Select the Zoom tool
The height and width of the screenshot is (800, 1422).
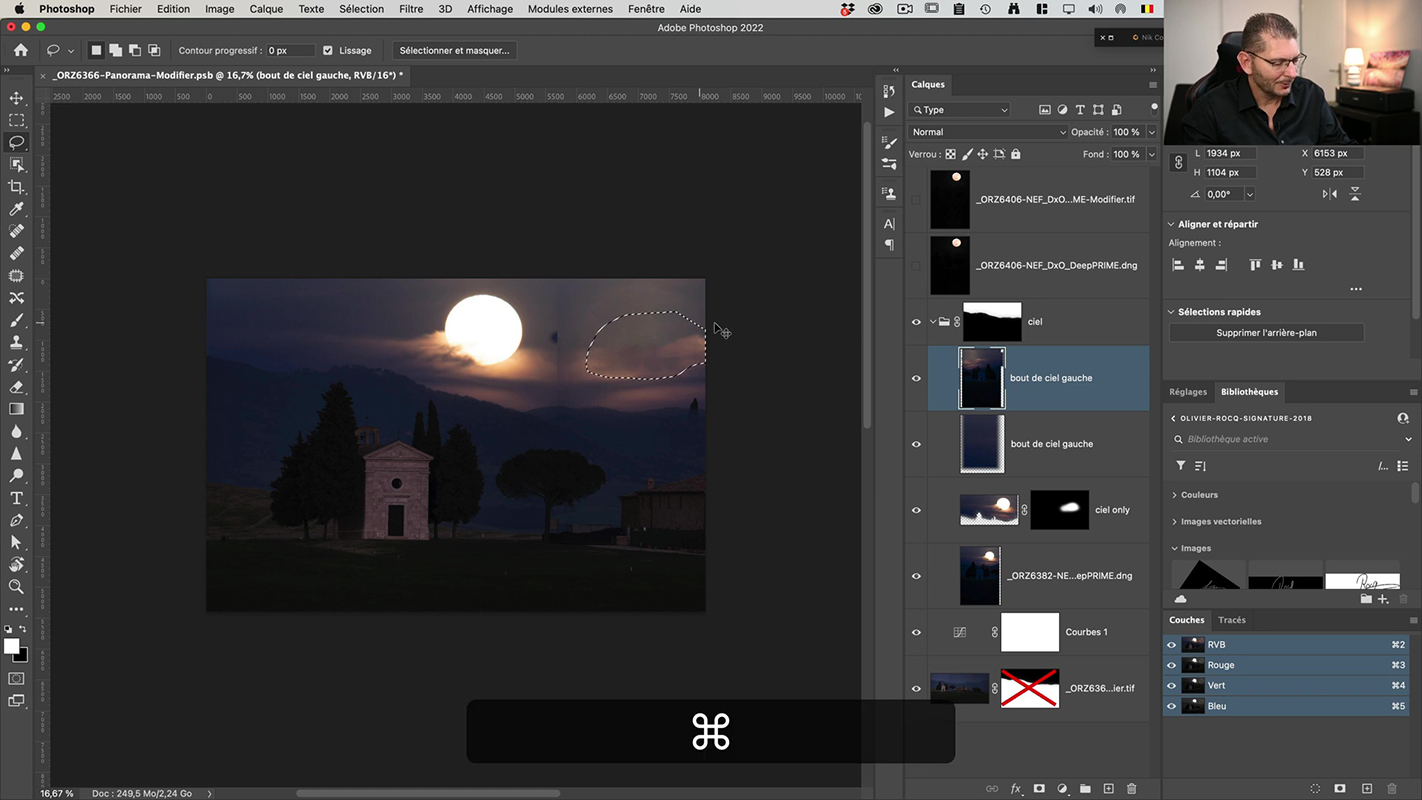click(16, 587)
